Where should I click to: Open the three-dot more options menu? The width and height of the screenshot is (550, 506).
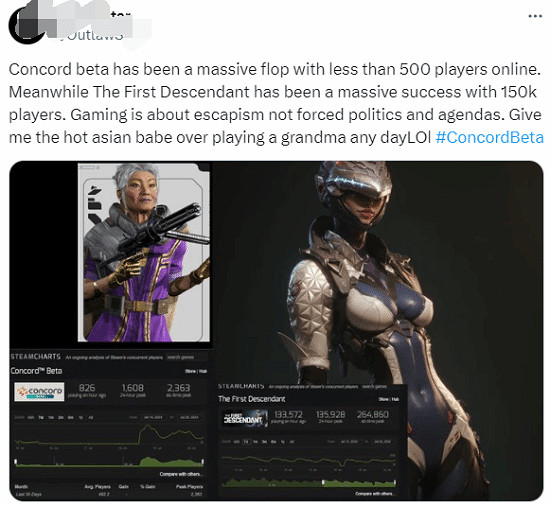pyautogui.click(x=535, y=16)
